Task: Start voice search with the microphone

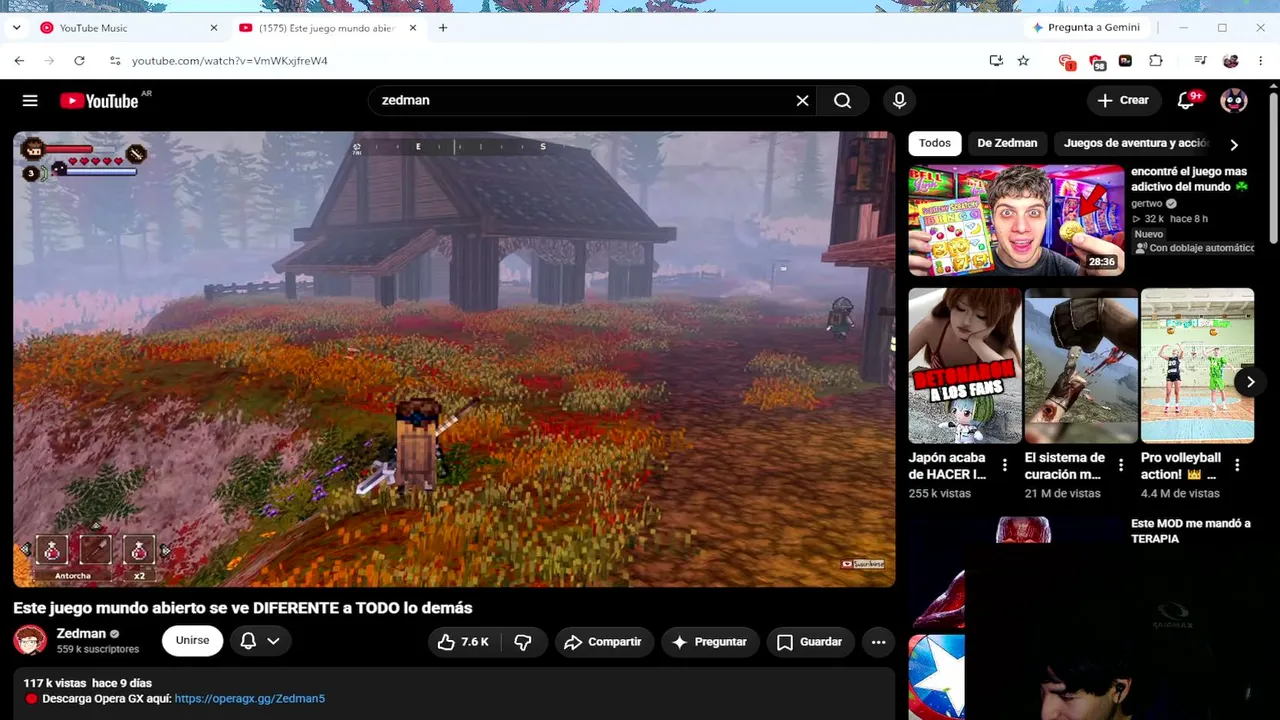Action: 899,100
